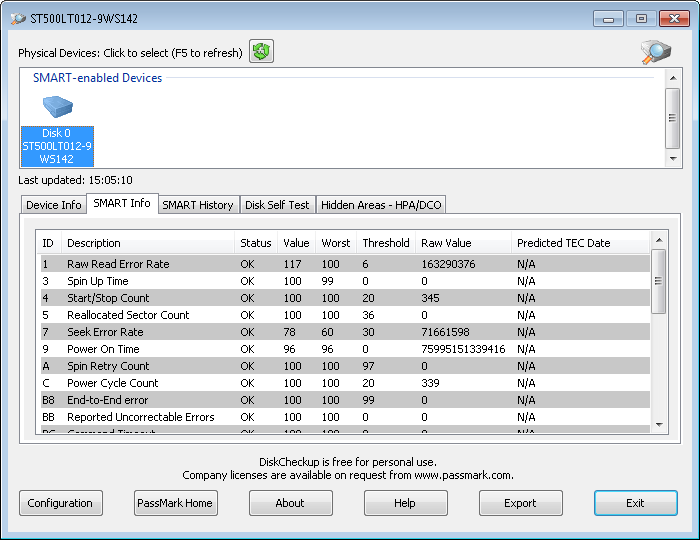Screen dimensions: 700x540
Task: Switch to the Device Info tab
Action: [54, 205]
